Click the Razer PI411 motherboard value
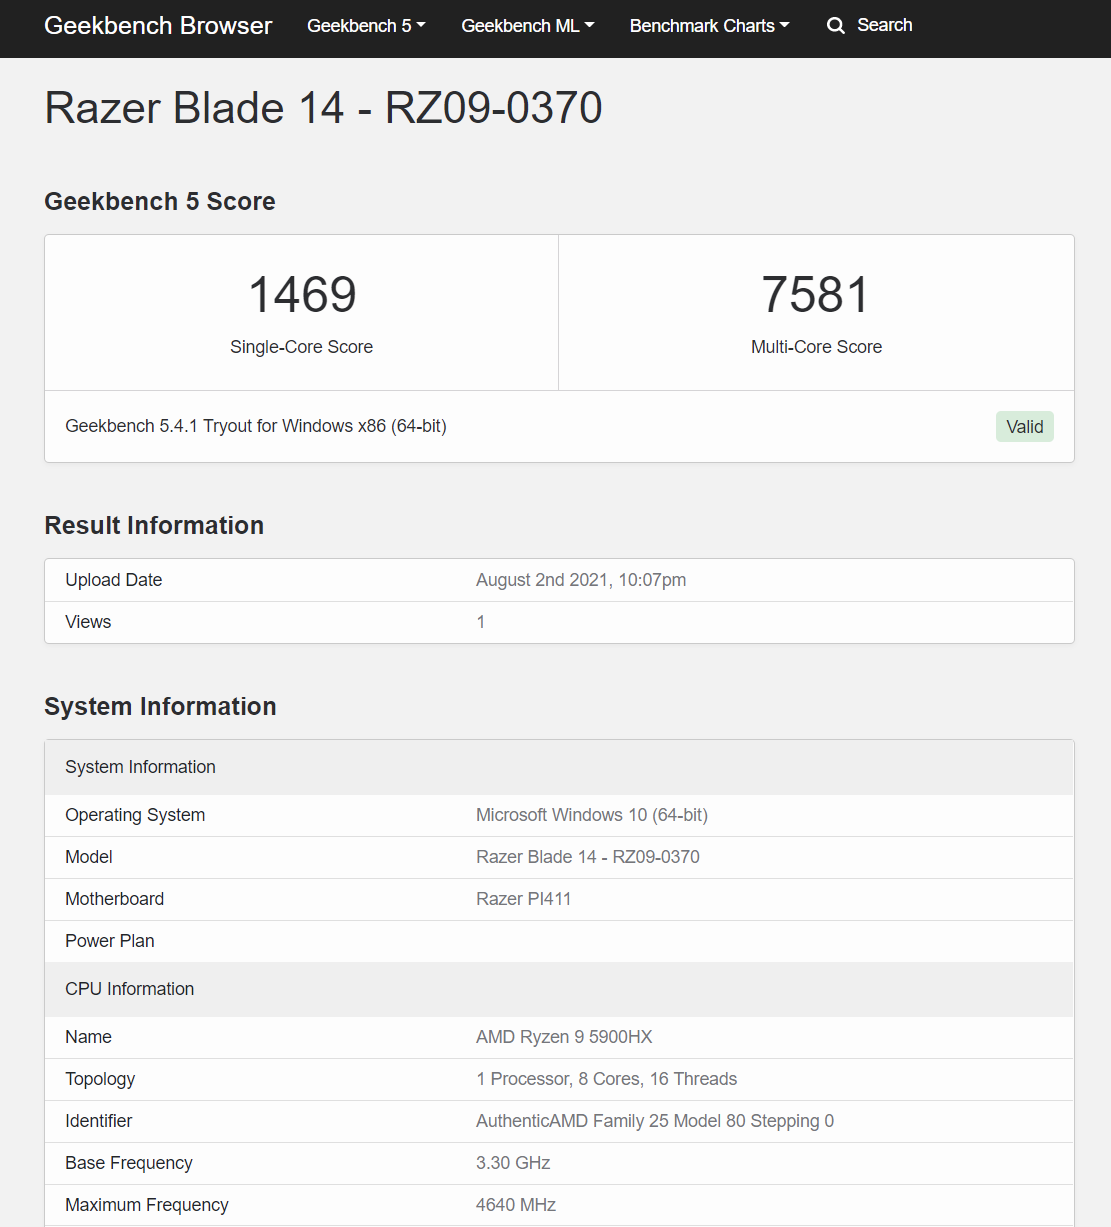Image resolution: width=1111 pixels, height=1227 pixels. click(523, 899)
